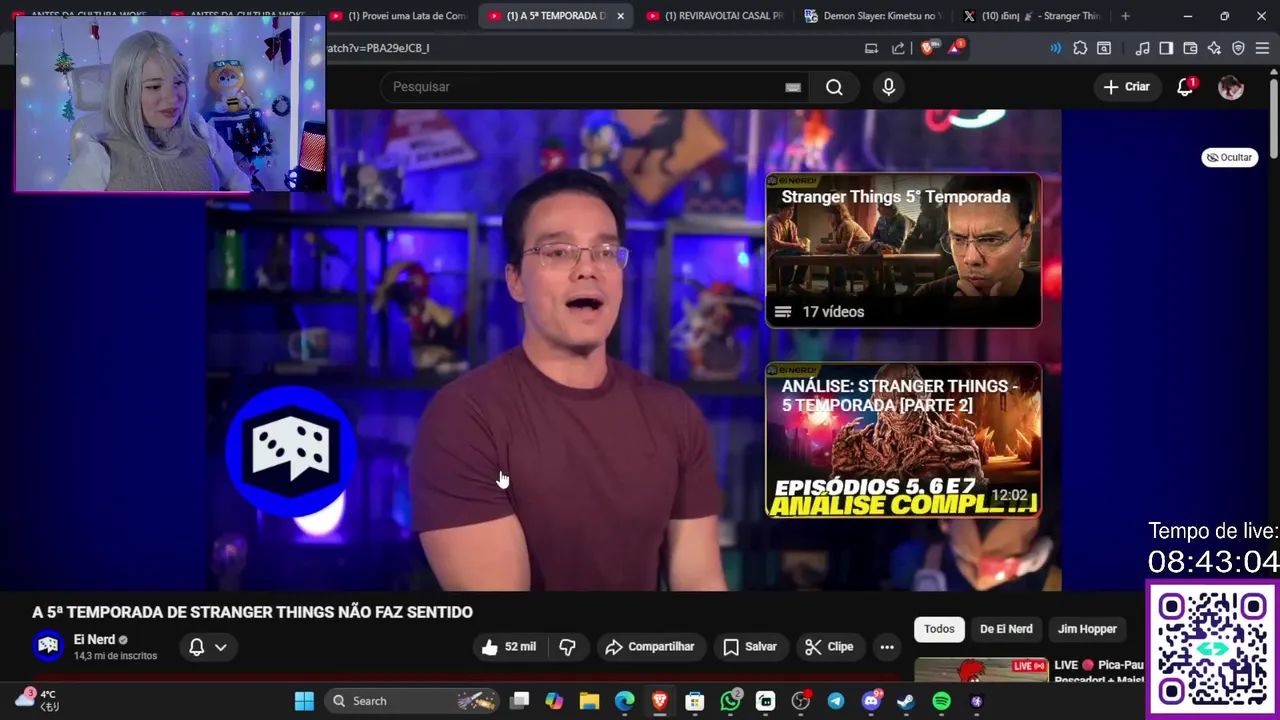Toggle the browser sidebar panel
Viewport: 1280px width, 720px height.
click(1166, 48)
